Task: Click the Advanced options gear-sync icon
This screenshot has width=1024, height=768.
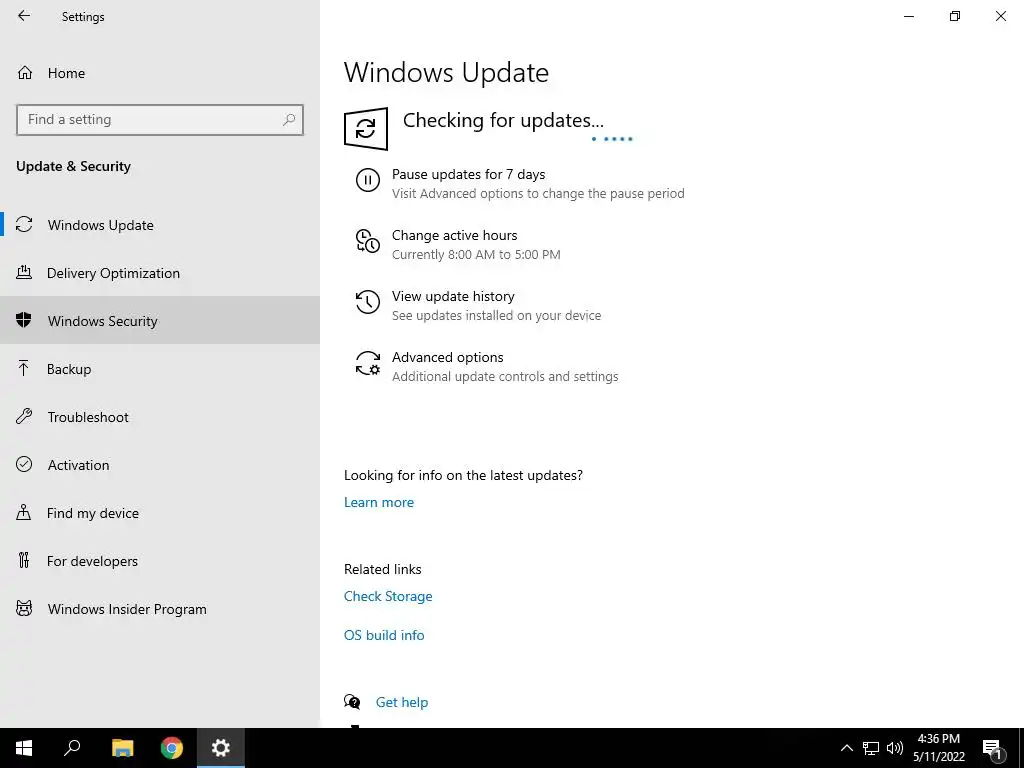Action: 368,363
